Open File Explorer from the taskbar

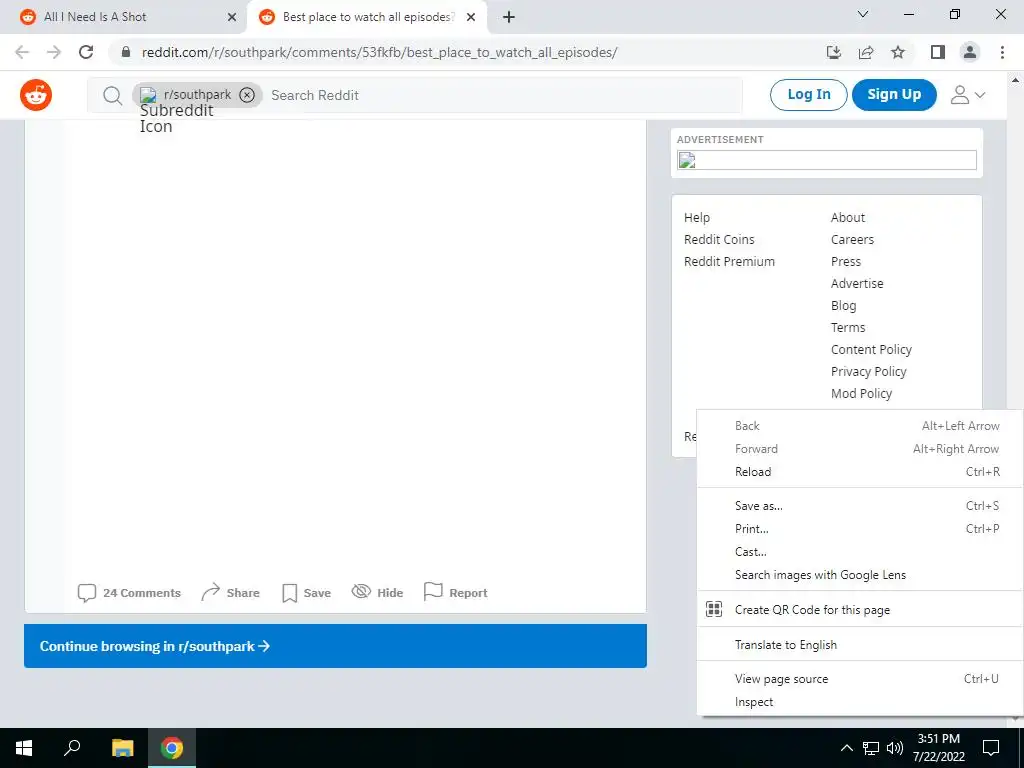pyautogui.click(x=122, y=748)
